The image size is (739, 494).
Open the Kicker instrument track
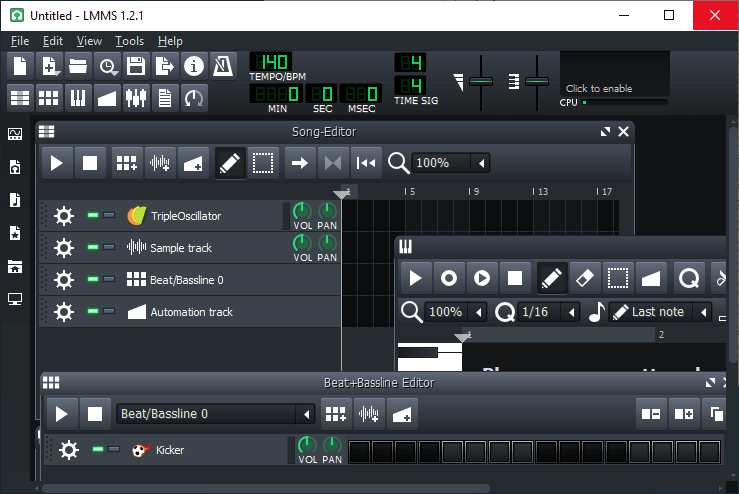207,450
